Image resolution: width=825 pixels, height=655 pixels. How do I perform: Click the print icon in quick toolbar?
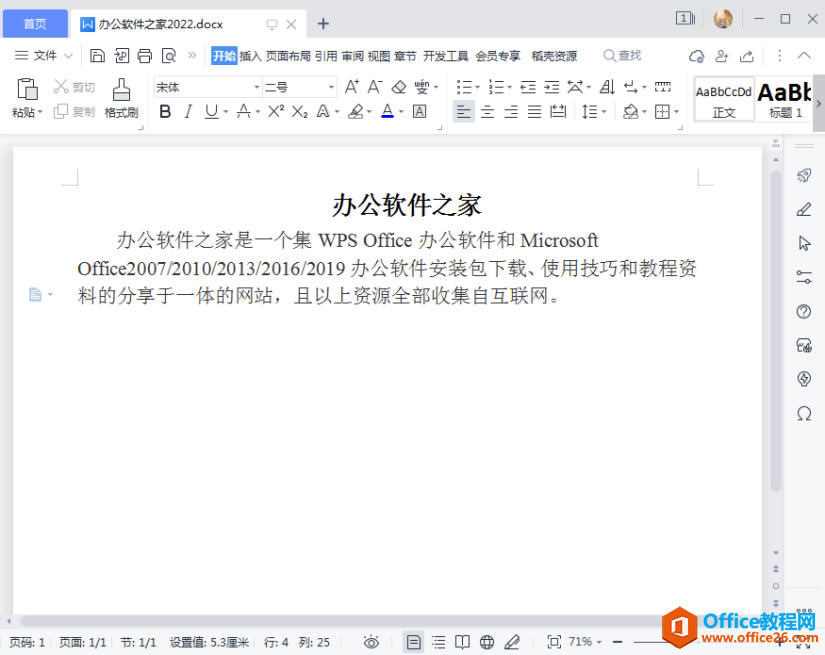tap(145, 55)
